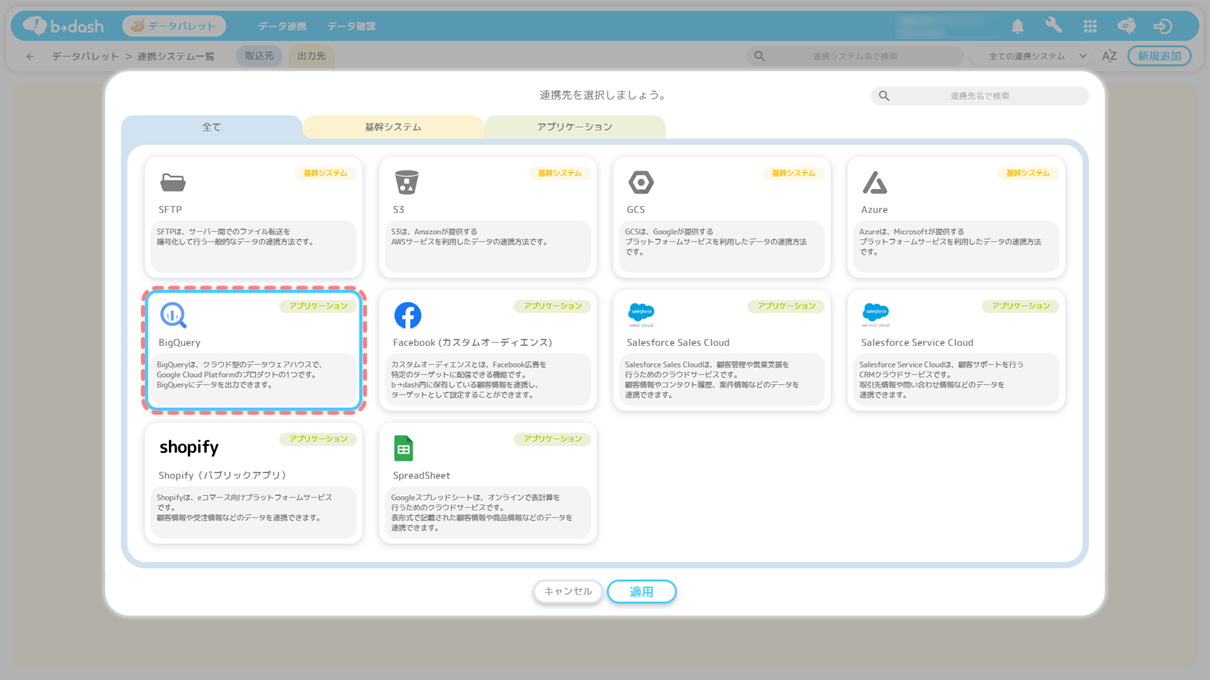This screenshot has height=680, width=1210.
Task: Open the データパレット header tab
Action: coord(174,26)
